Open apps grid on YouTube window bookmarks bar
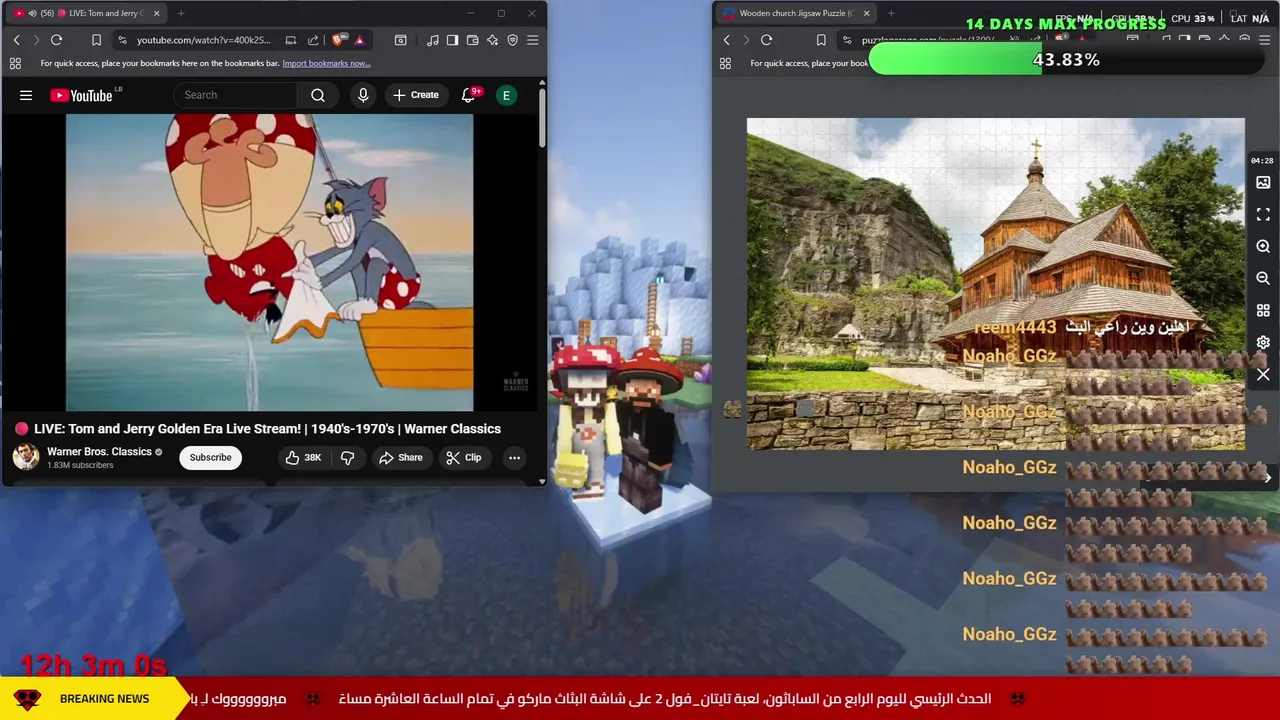Screen dimensions: 1280x720 pyautogui.click(x=15, y=63)
